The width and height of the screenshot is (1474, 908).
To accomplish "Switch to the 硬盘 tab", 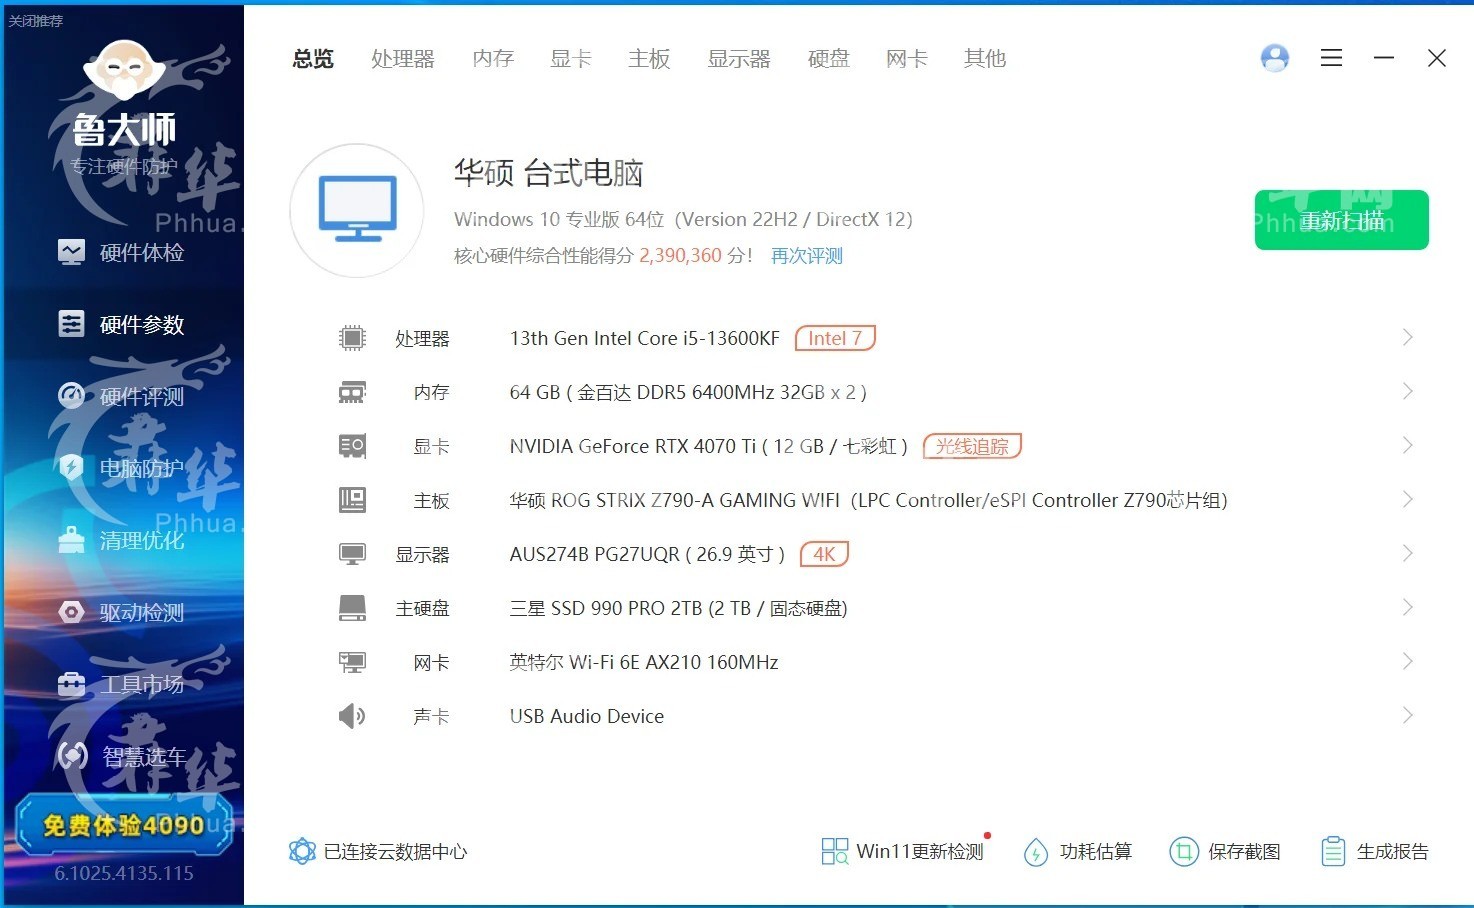I will [x=829, y=59].
